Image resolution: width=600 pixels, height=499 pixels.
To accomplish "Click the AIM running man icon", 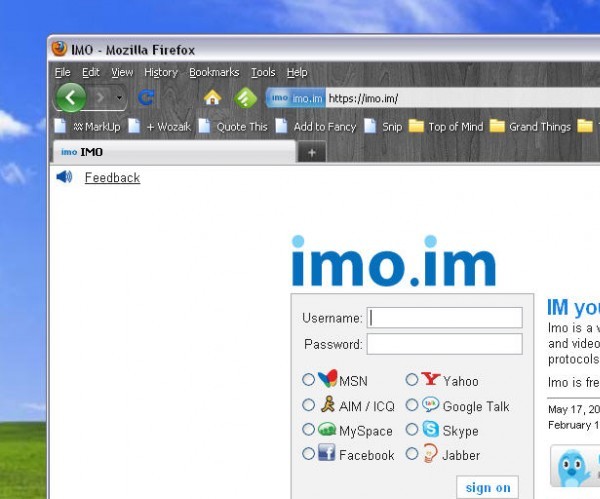I will point(328,404).
